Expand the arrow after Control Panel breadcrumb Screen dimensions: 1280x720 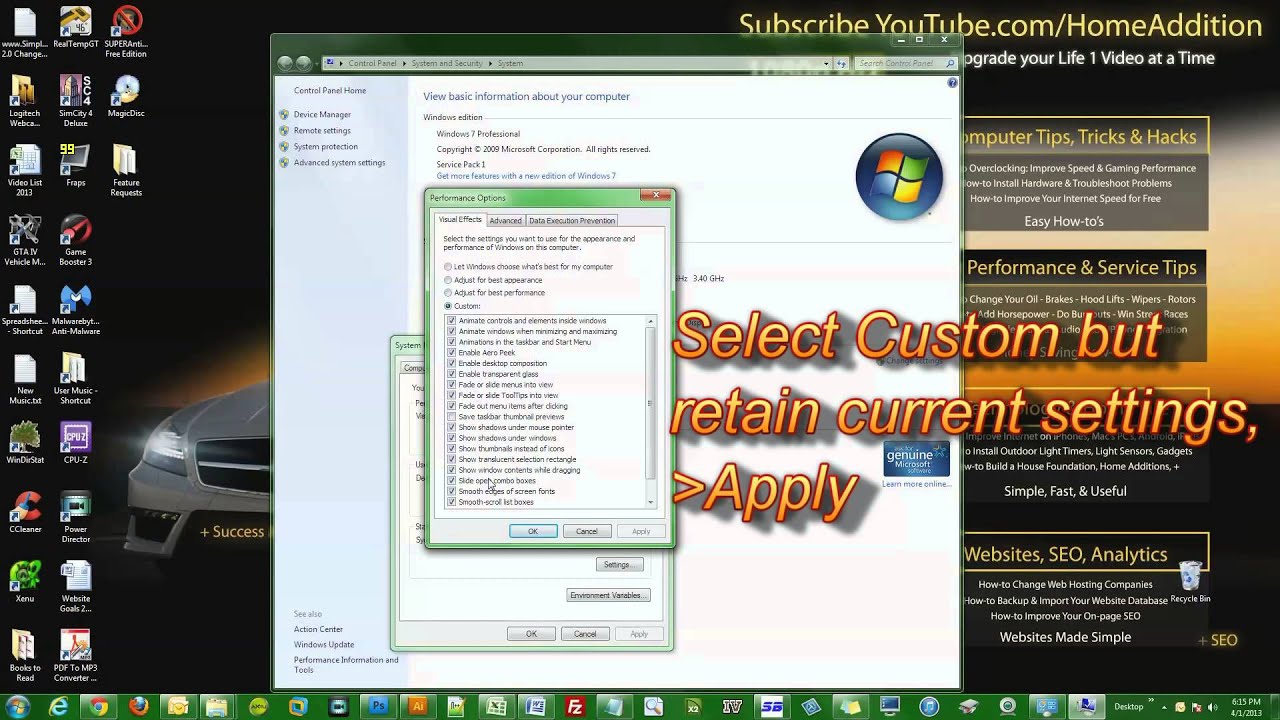tap(404, 63)
